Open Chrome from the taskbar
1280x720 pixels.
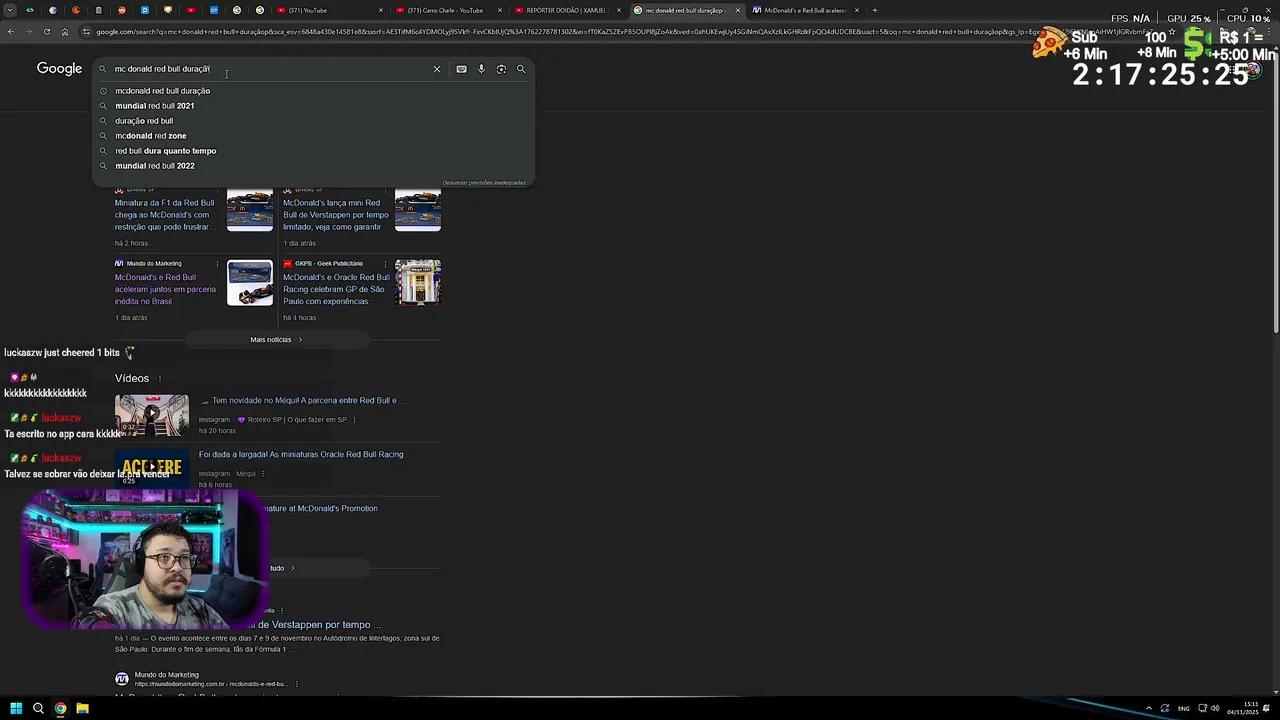click(60, 708)
